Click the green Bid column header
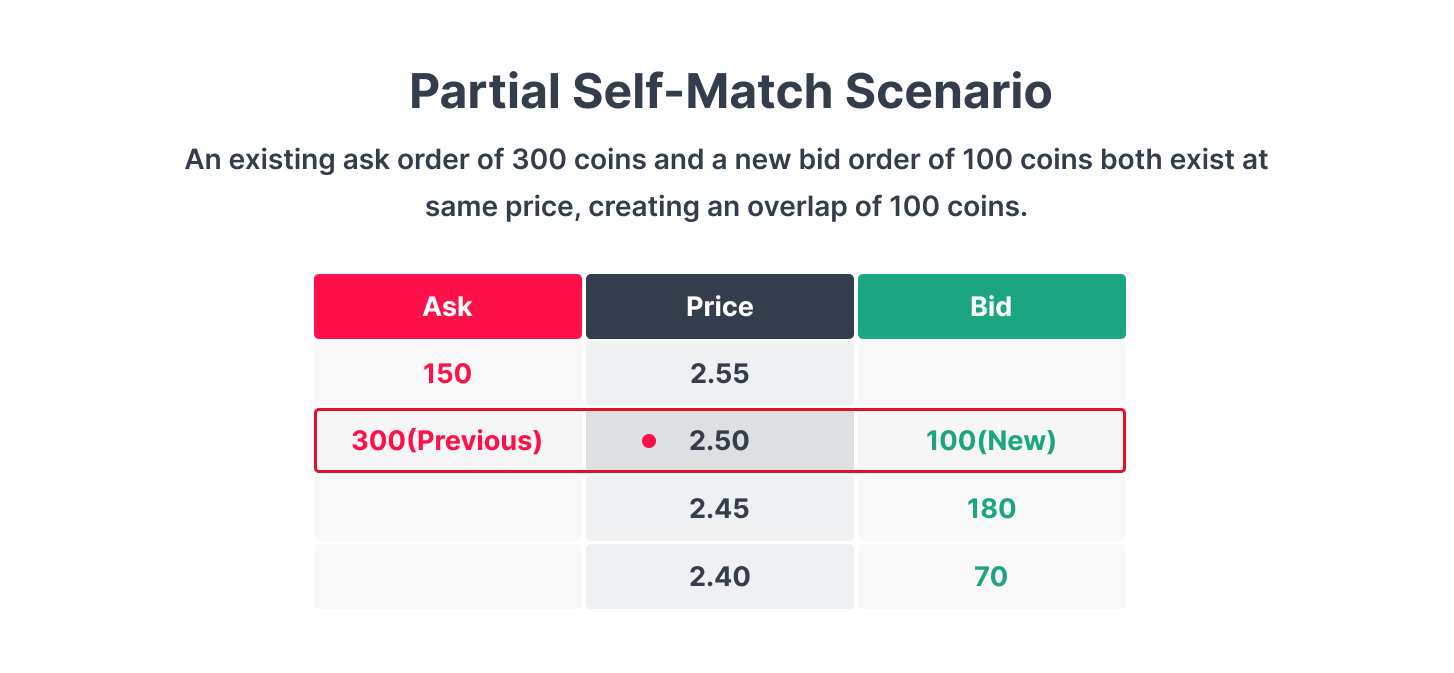Screen dimensions: 1454x673 [991, 306]
